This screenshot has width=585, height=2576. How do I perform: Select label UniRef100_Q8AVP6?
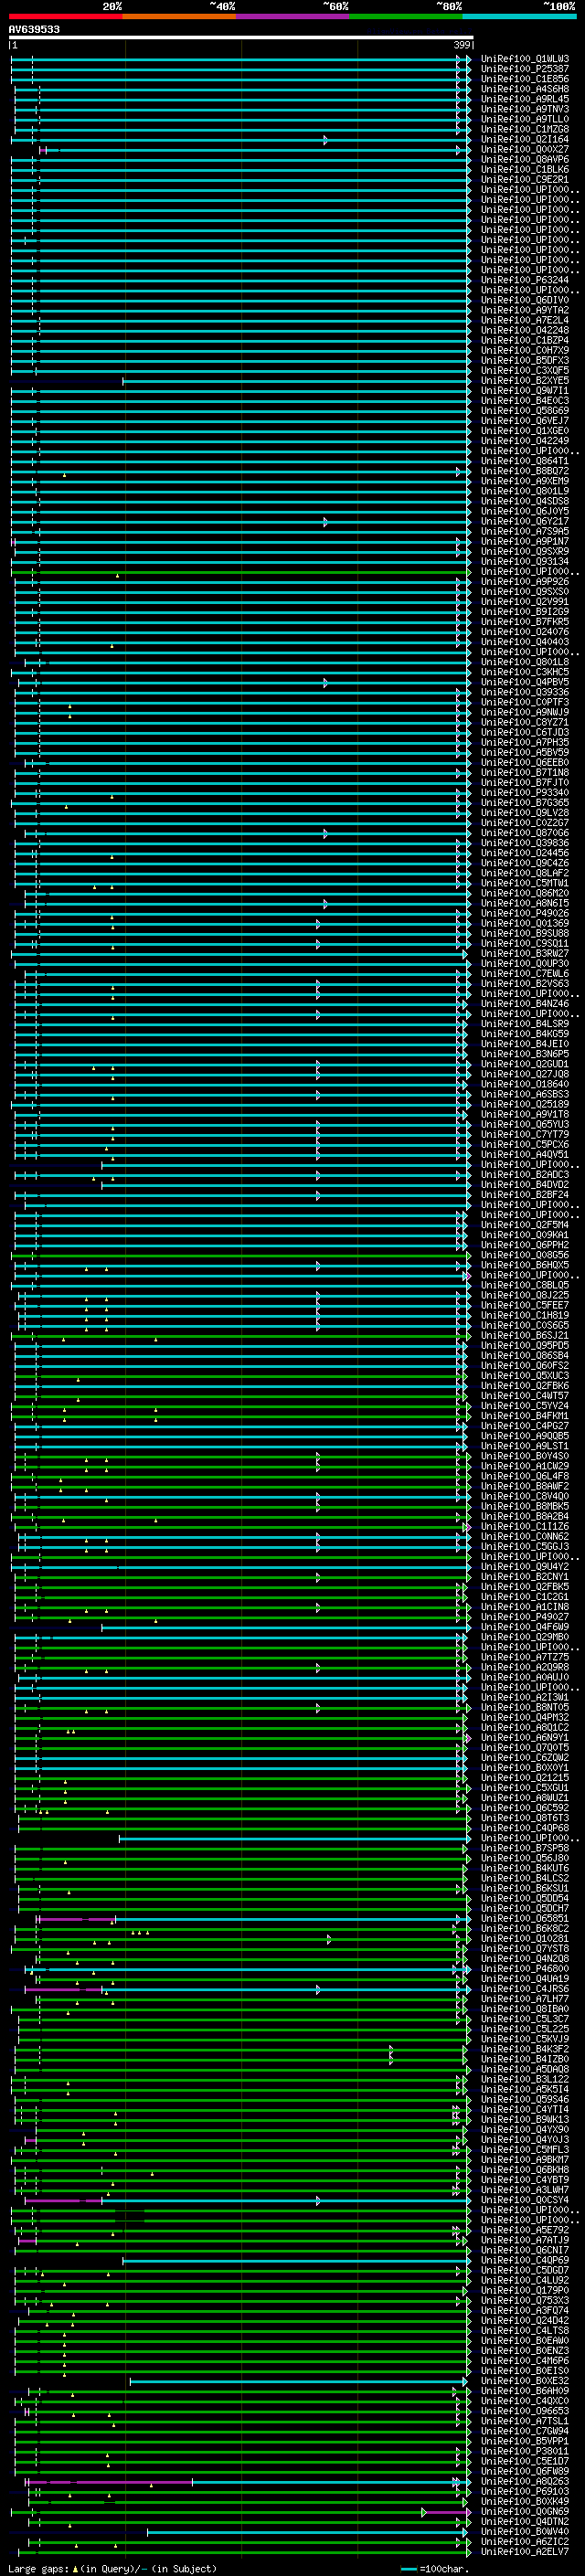click(x=525, y=159)
